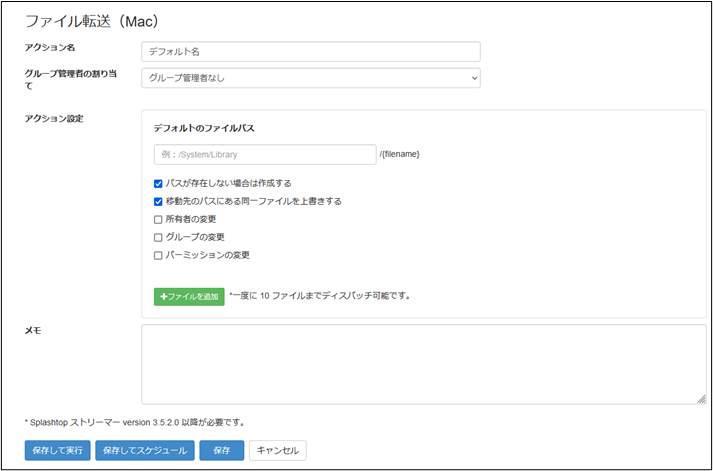Click the 一度に 10 ファイルまで note text

pos(321,296)
